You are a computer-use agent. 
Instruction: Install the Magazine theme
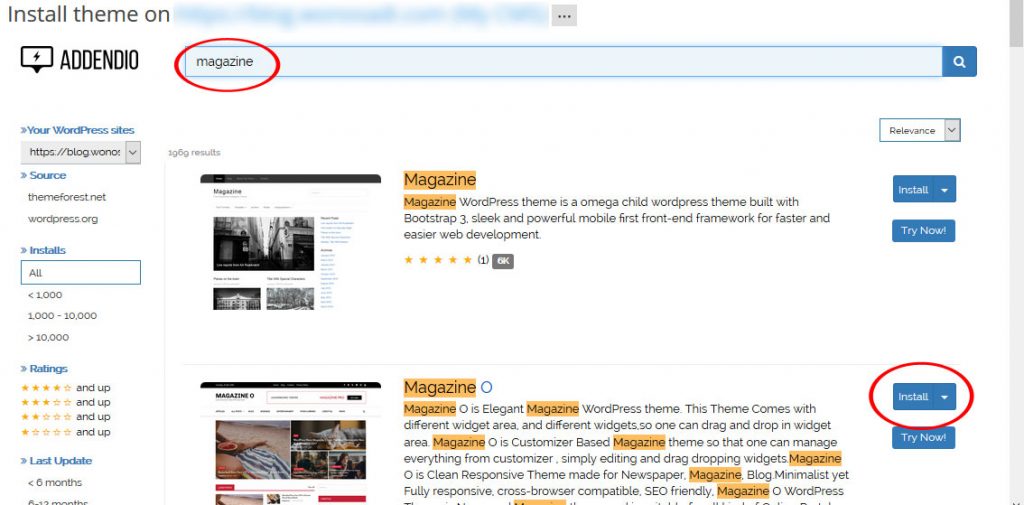pyautogui.click(x=913, y=189)
